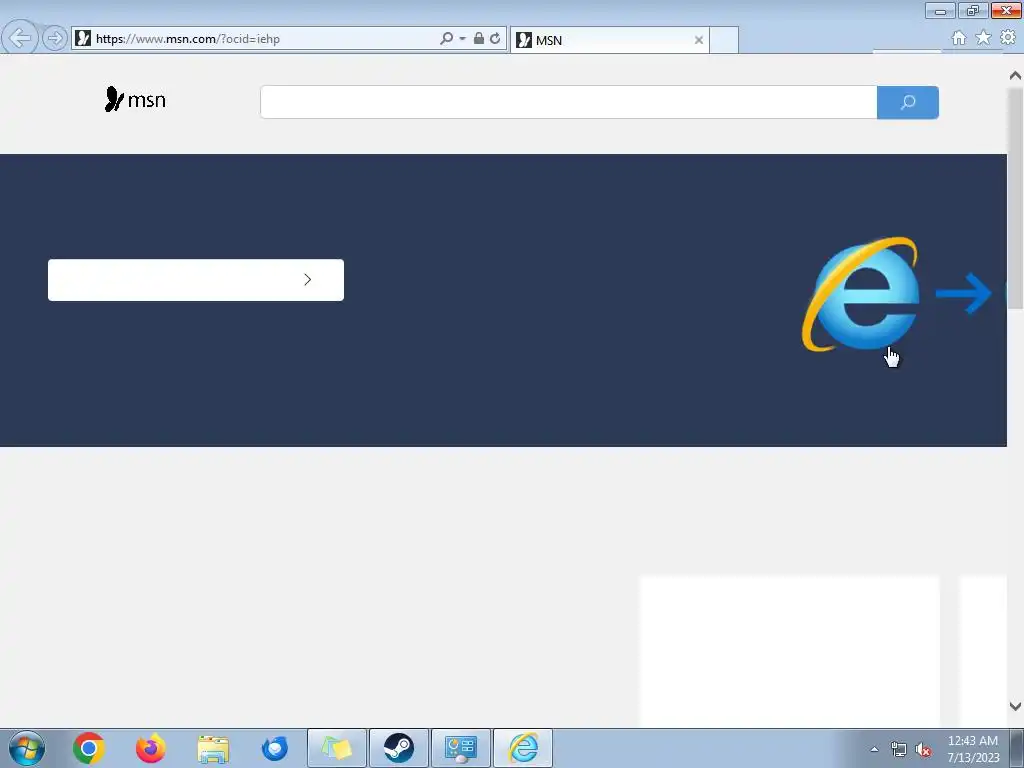1024x768 pixels.
Task: Launch Google Chrome from the taskbar
Action: [89, 748]
